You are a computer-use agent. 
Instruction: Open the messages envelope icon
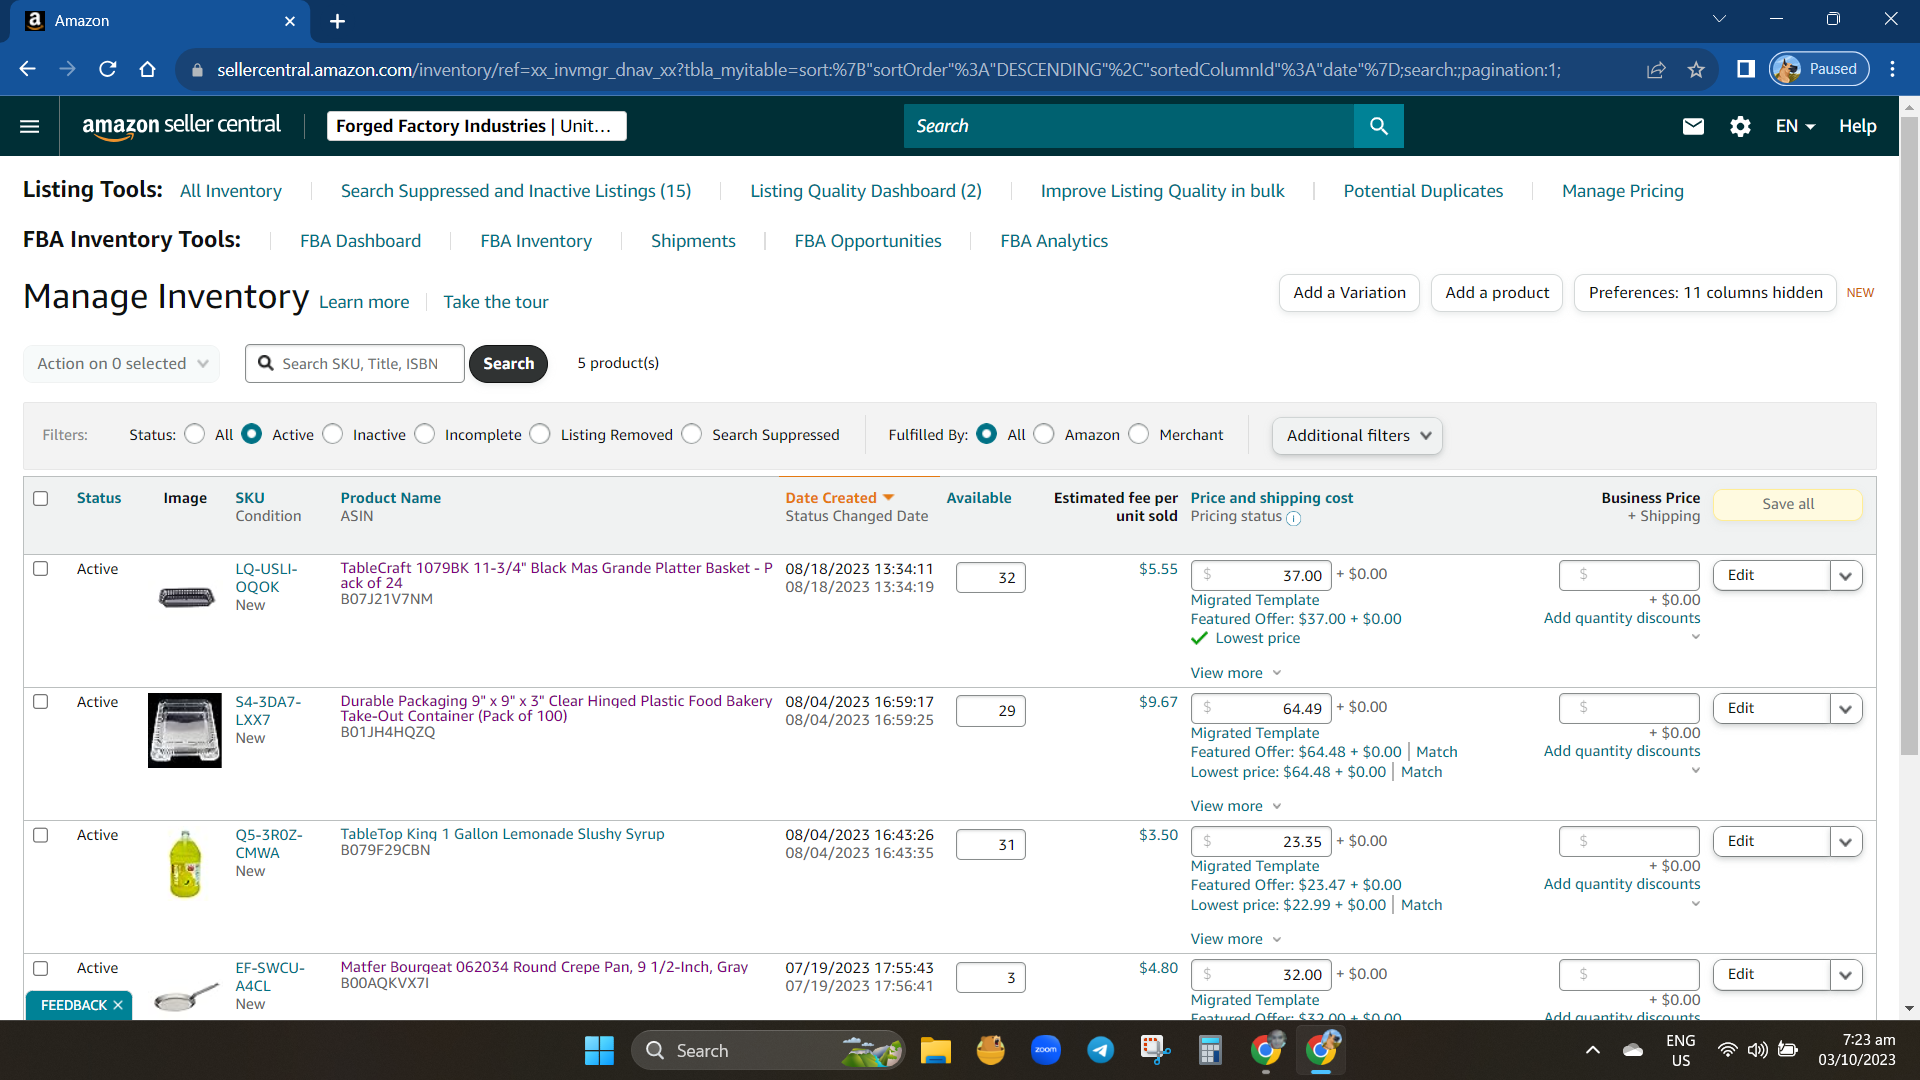[x=1693, y=126]
